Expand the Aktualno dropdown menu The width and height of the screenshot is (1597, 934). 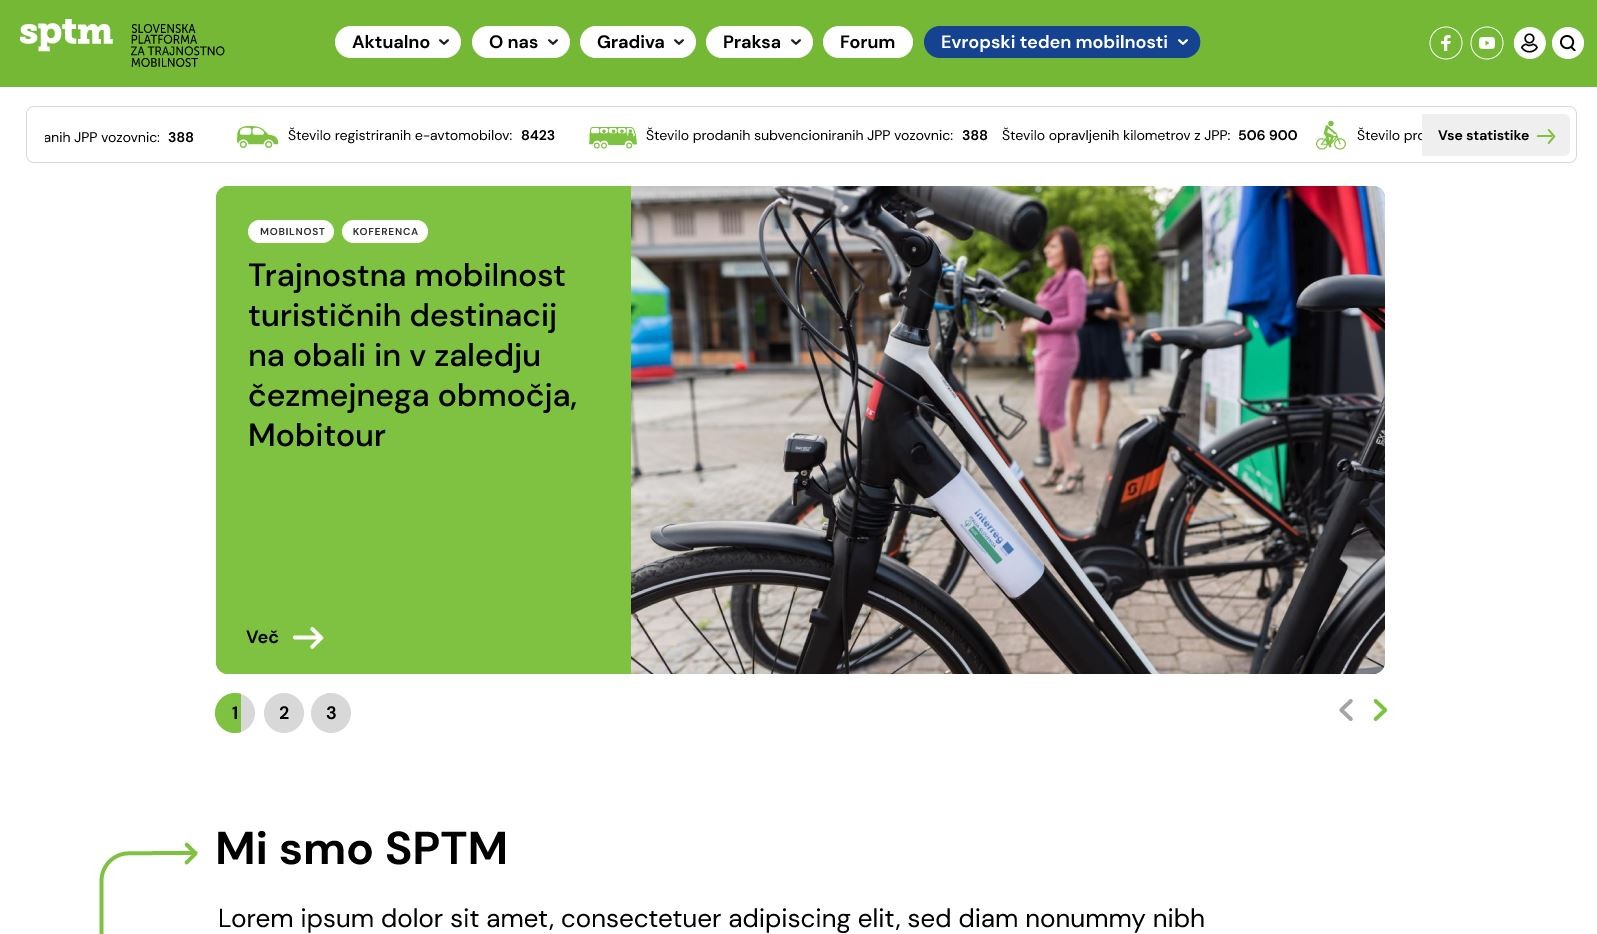click(398, 42)
